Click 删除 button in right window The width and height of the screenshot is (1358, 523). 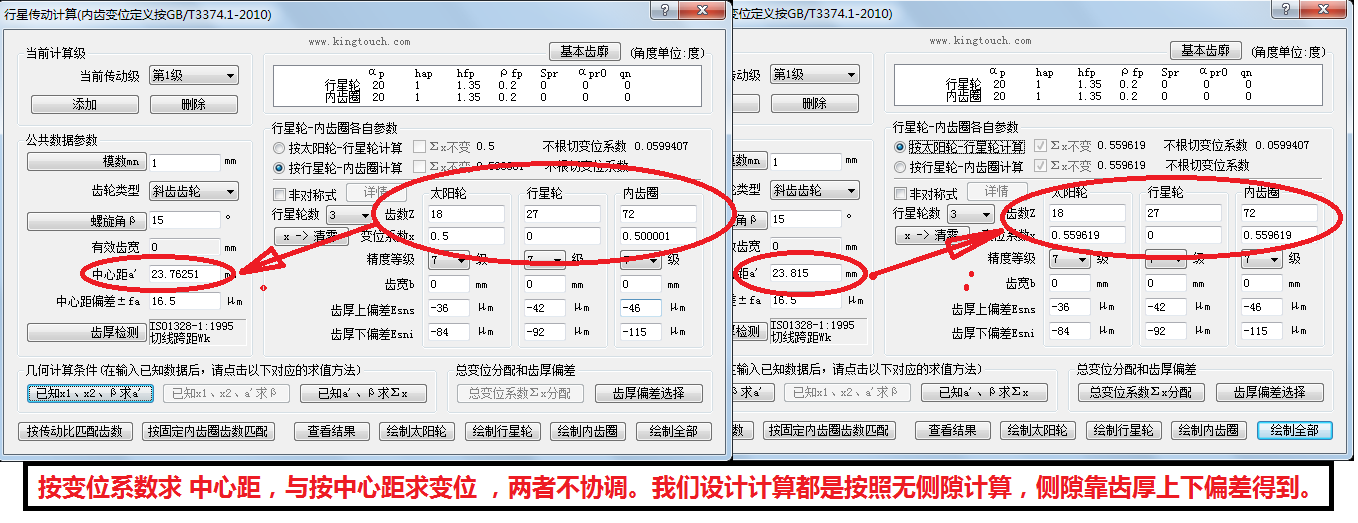point(815,104)
